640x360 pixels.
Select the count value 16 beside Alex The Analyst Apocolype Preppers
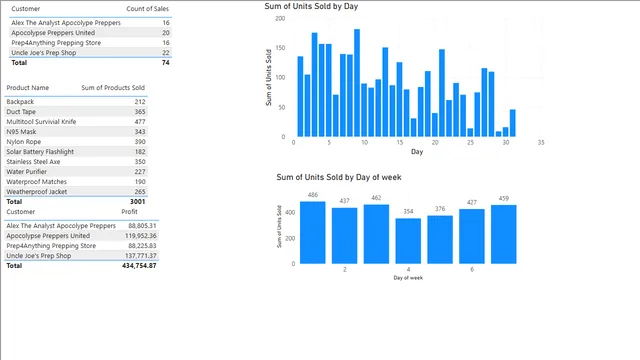tap(166, 23)
